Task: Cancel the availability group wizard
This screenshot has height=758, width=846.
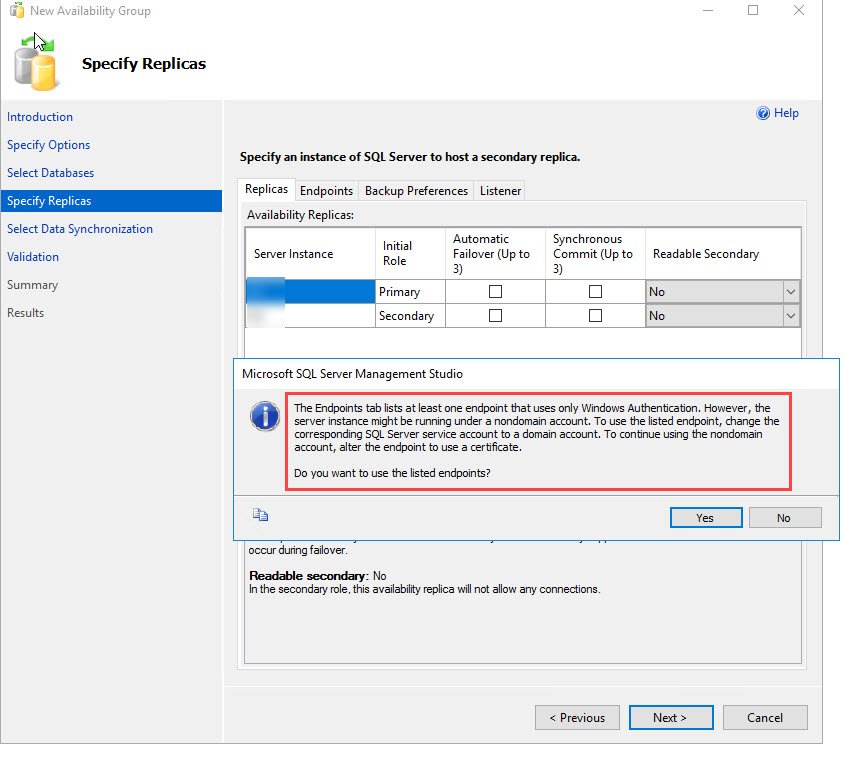Action: point(765,718)
